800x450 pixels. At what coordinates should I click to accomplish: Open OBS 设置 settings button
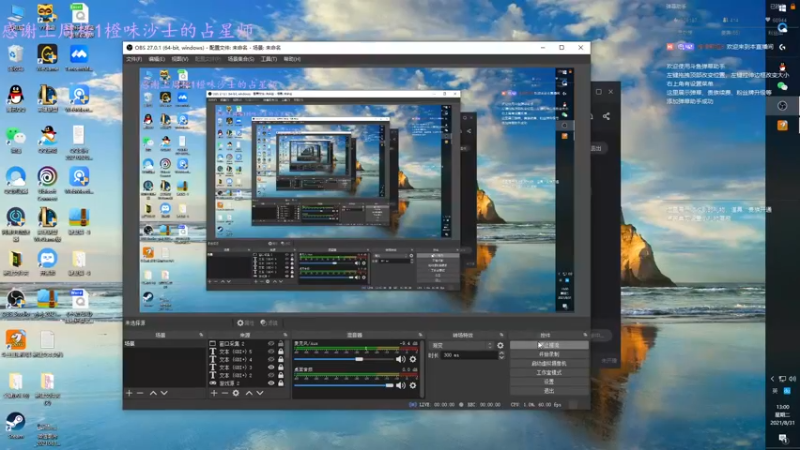[x=548, y=382]
